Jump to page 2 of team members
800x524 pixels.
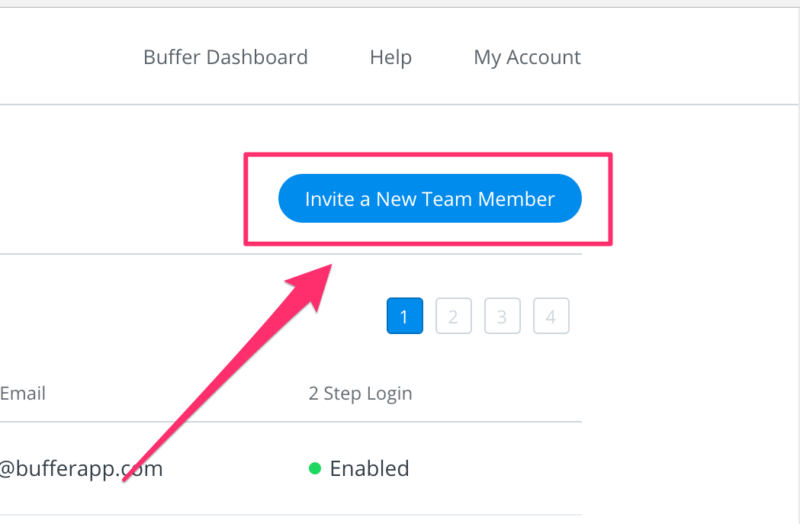453,317
